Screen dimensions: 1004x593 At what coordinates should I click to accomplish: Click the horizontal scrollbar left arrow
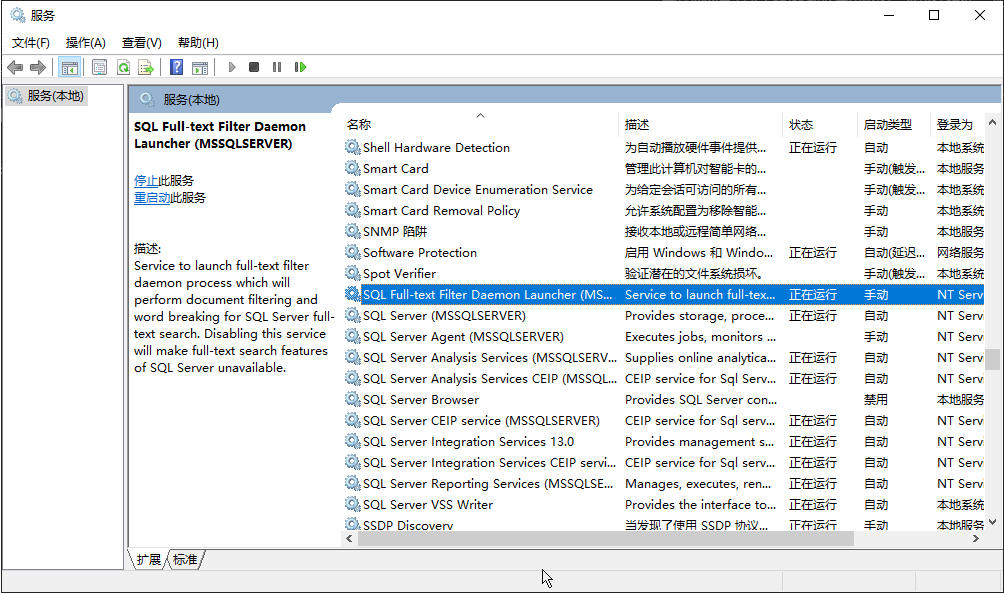tap(350, 539)
